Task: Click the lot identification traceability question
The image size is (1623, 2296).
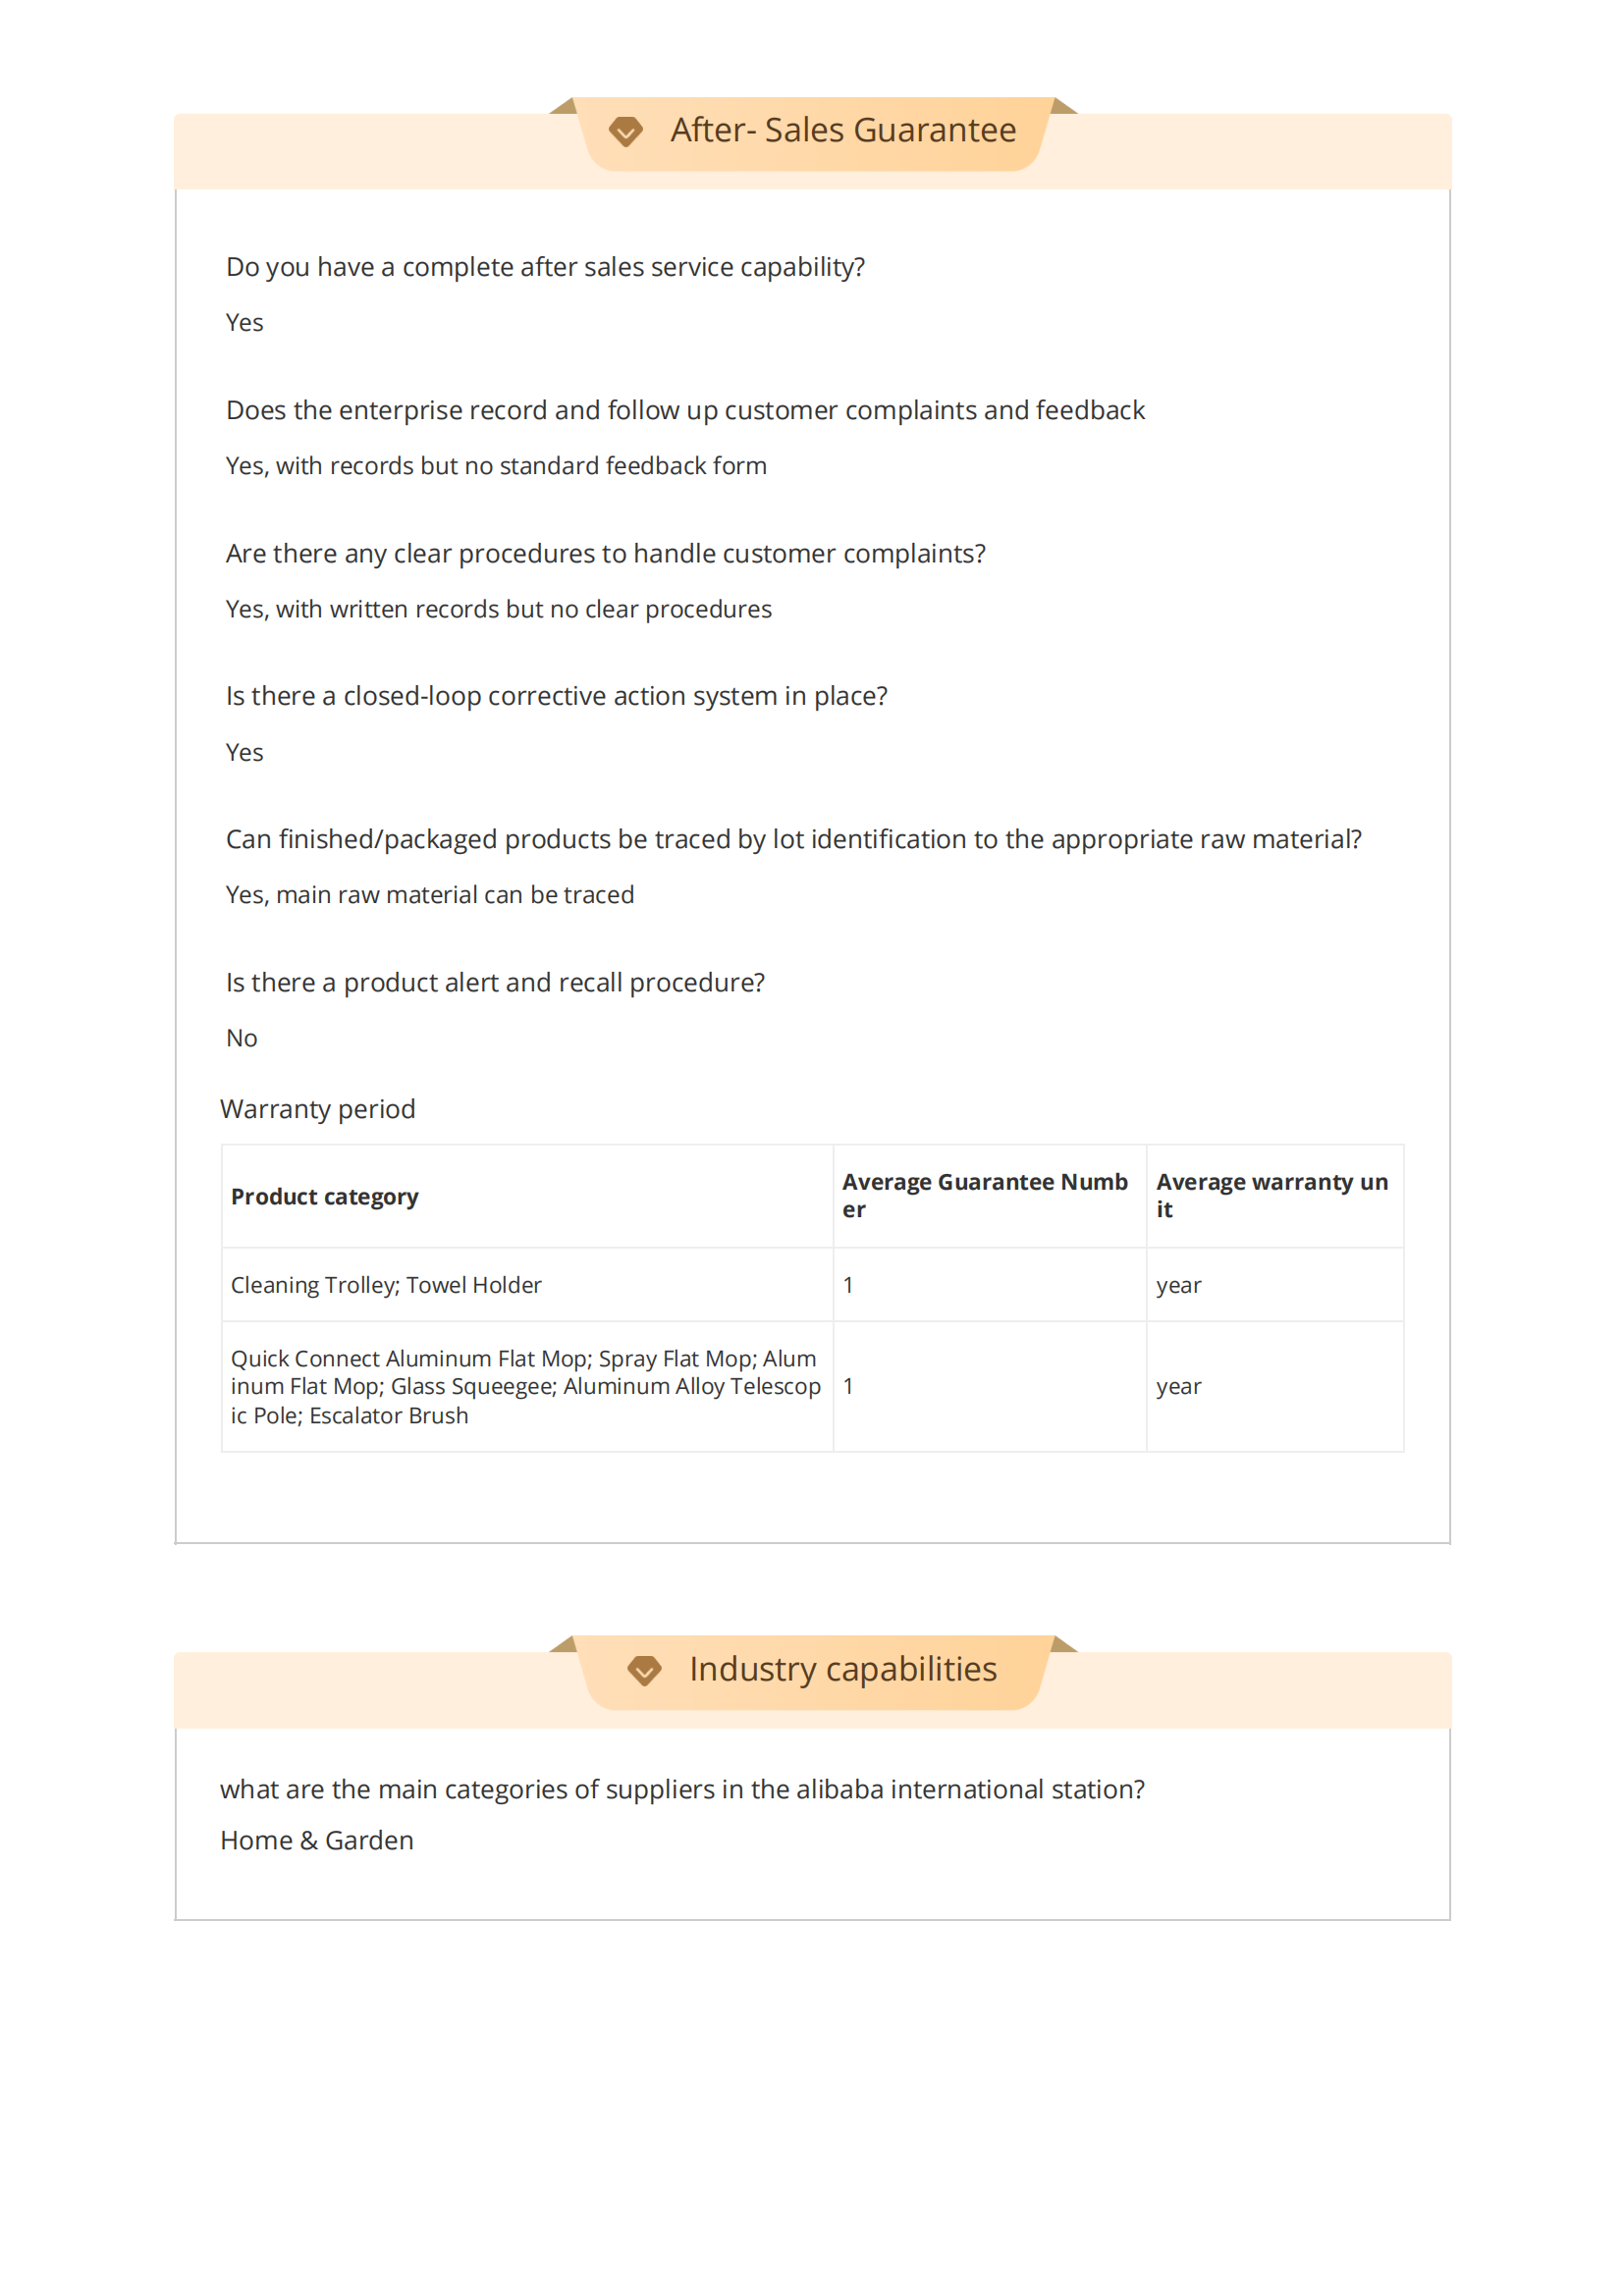Action: [793, 839]
